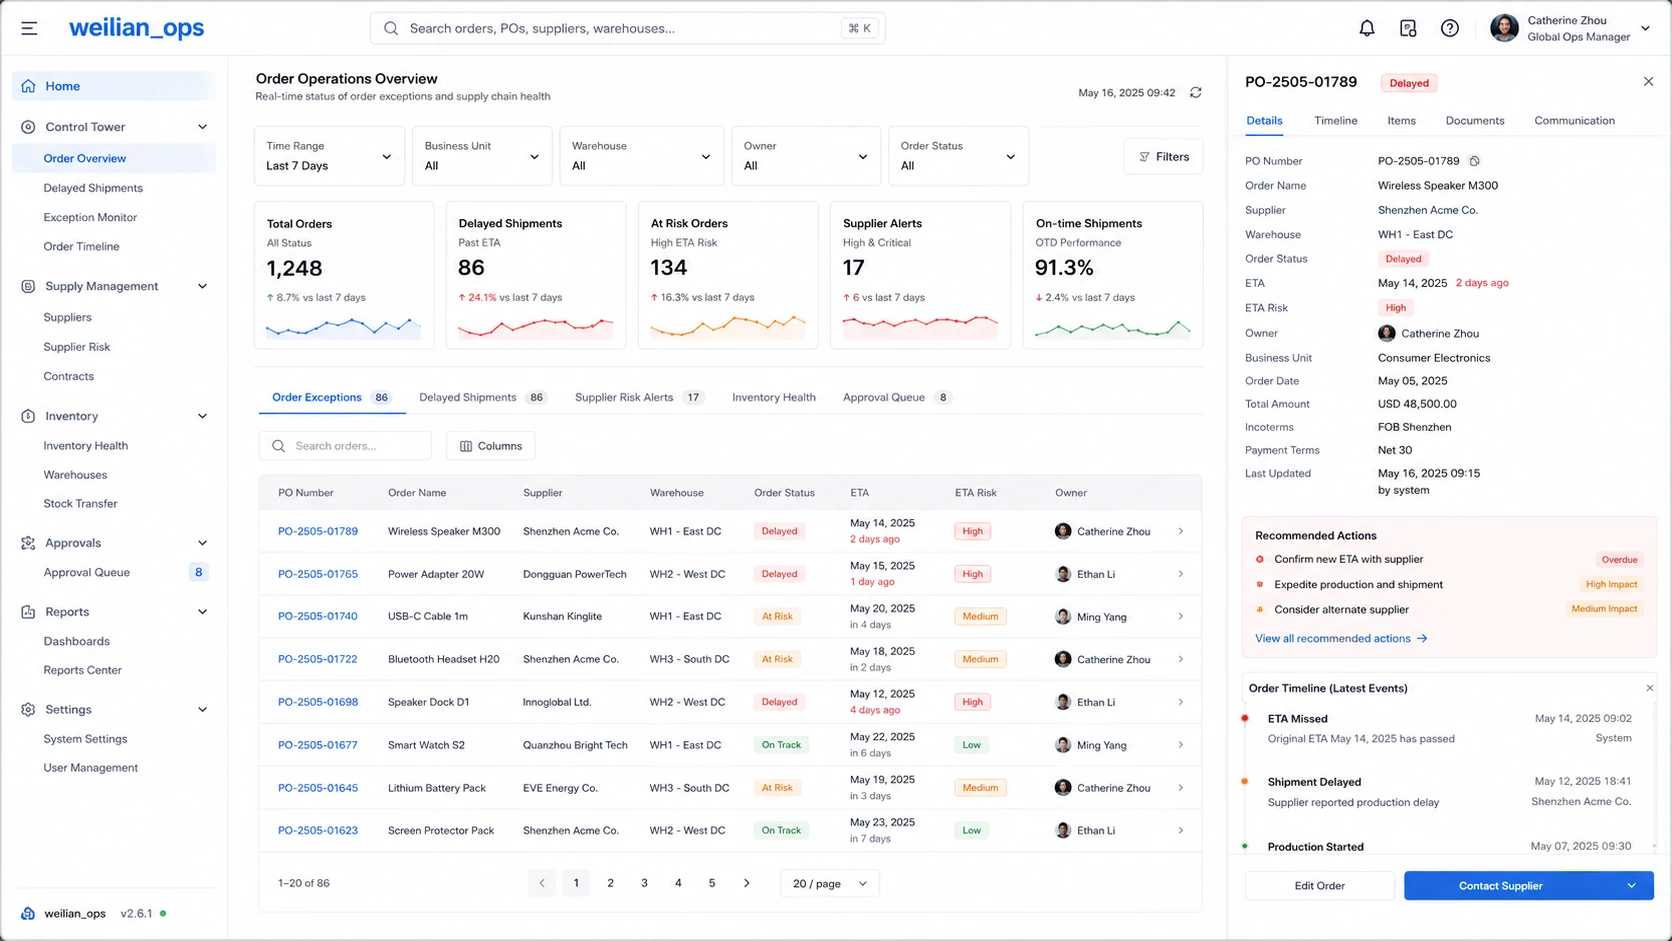
Task: Go to page 3 in pagination
Action: 644,883
